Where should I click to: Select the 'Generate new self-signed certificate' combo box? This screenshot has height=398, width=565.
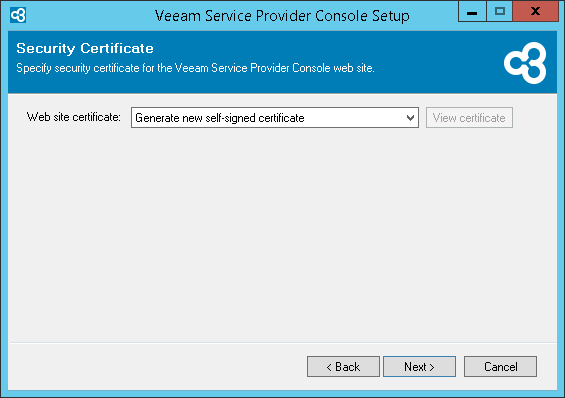(275, 117)
